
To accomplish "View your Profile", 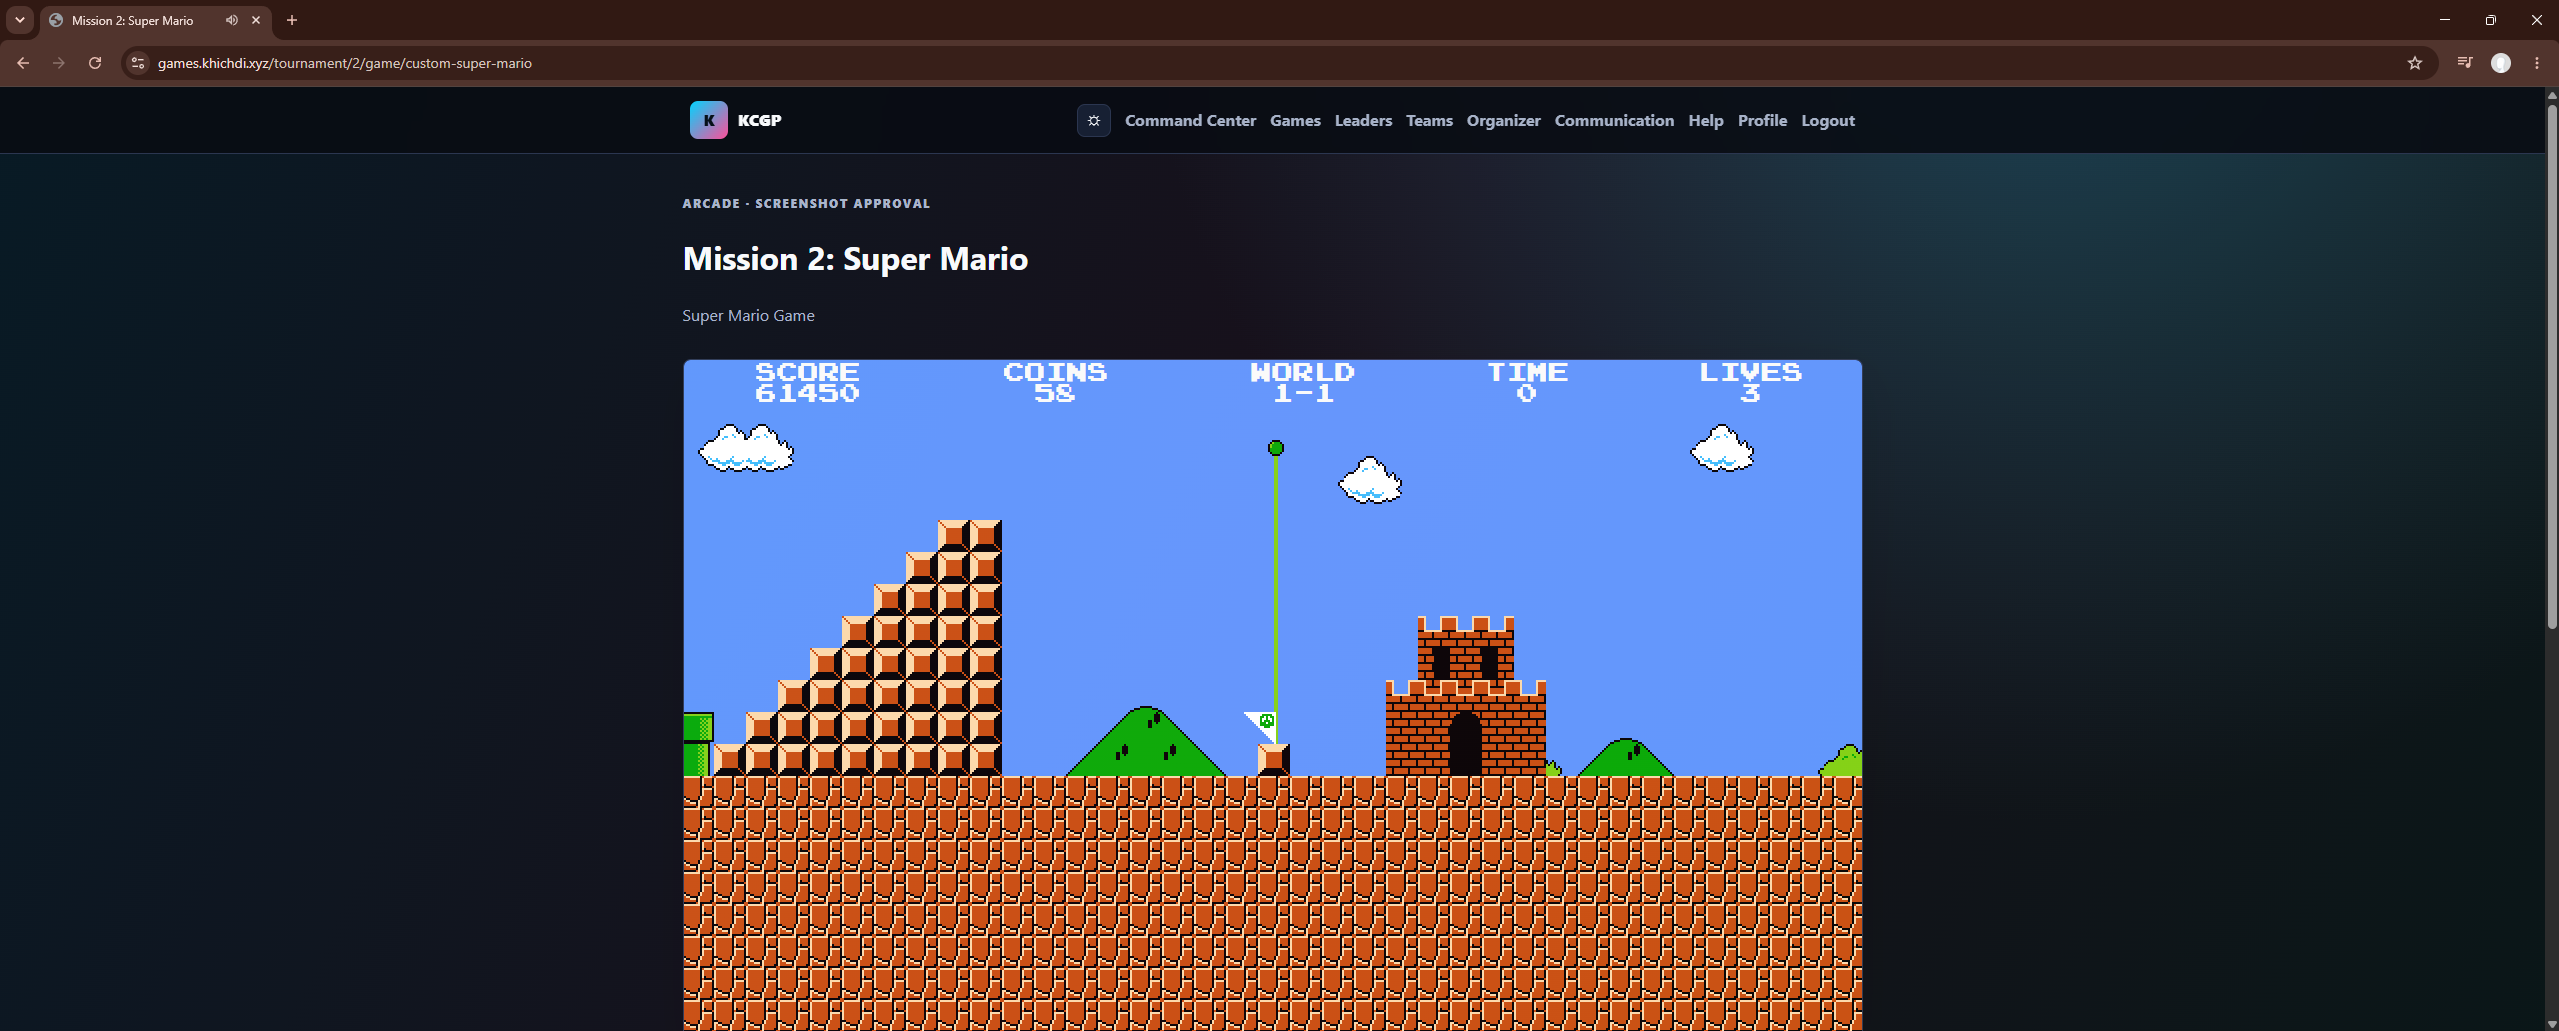I will click(x=1762, y=120).
